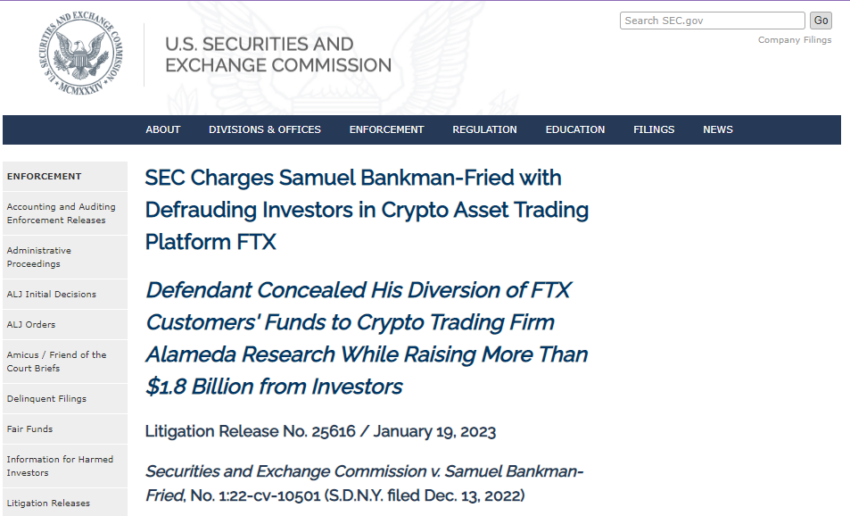This screenshot has width=850, height=516.
Task: Open Fair Funds sidebar link
Action: pos(30,429)
